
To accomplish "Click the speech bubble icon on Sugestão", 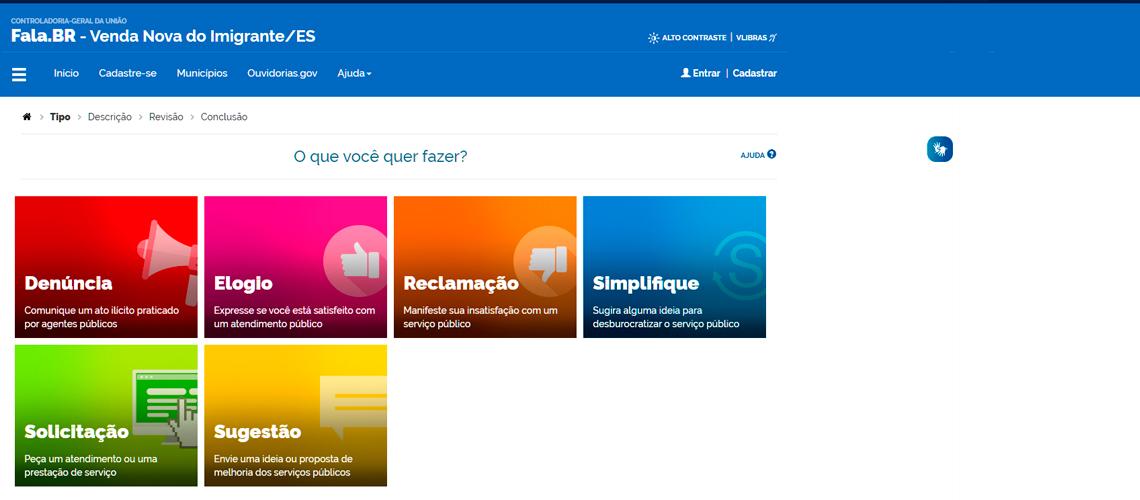I will tap(353, 406).
